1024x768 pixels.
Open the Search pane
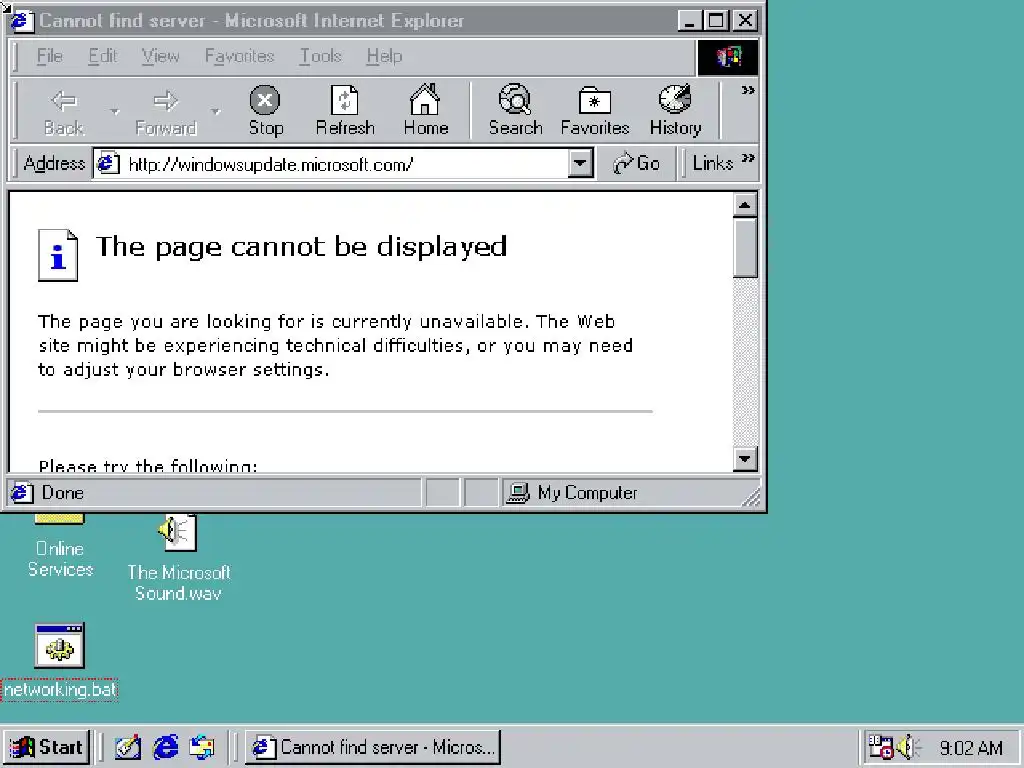point(515,112)
